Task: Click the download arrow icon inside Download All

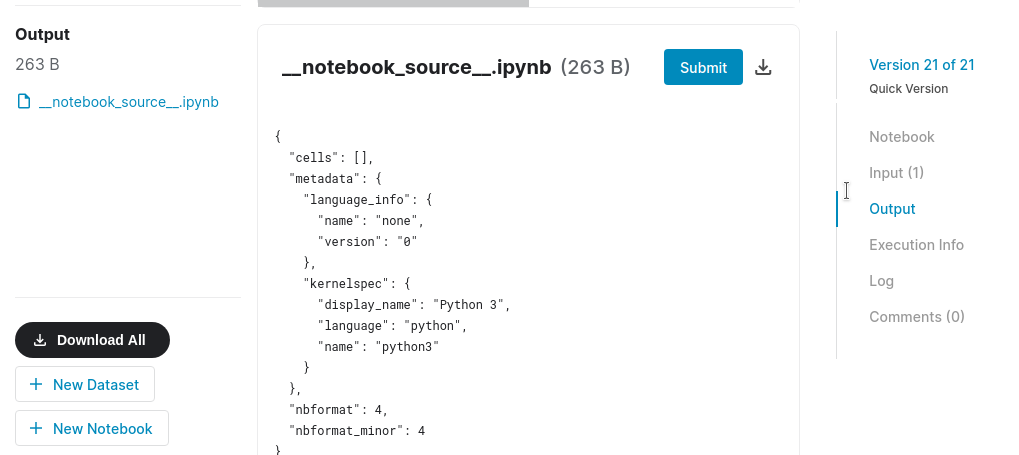Action: (40, 340)
